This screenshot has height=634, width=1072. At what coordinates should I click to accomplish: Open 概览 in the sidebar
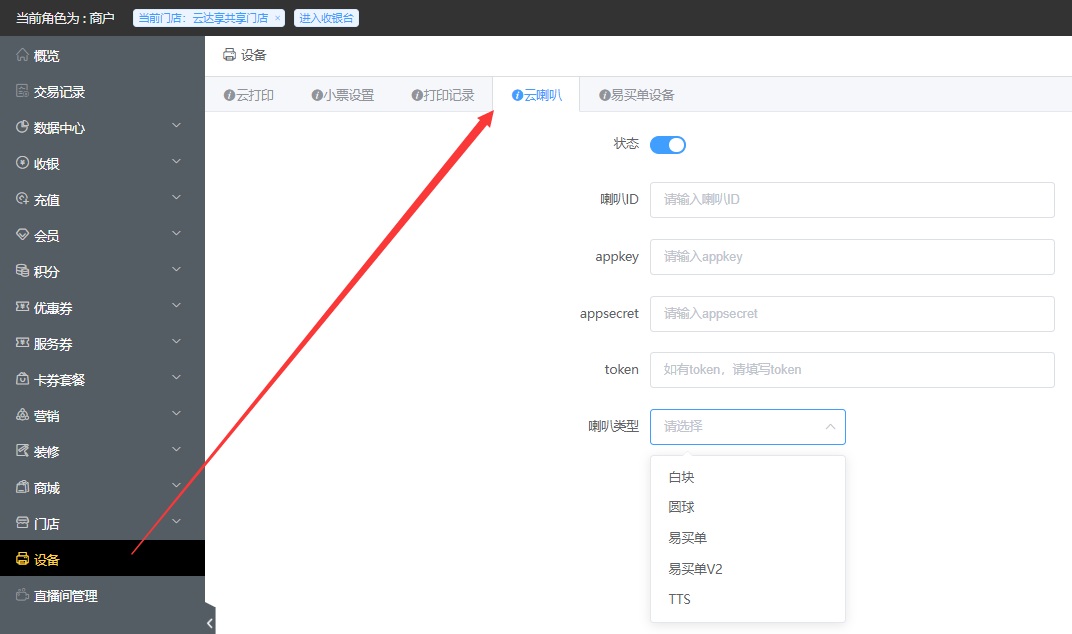click(x=103, y=55)
